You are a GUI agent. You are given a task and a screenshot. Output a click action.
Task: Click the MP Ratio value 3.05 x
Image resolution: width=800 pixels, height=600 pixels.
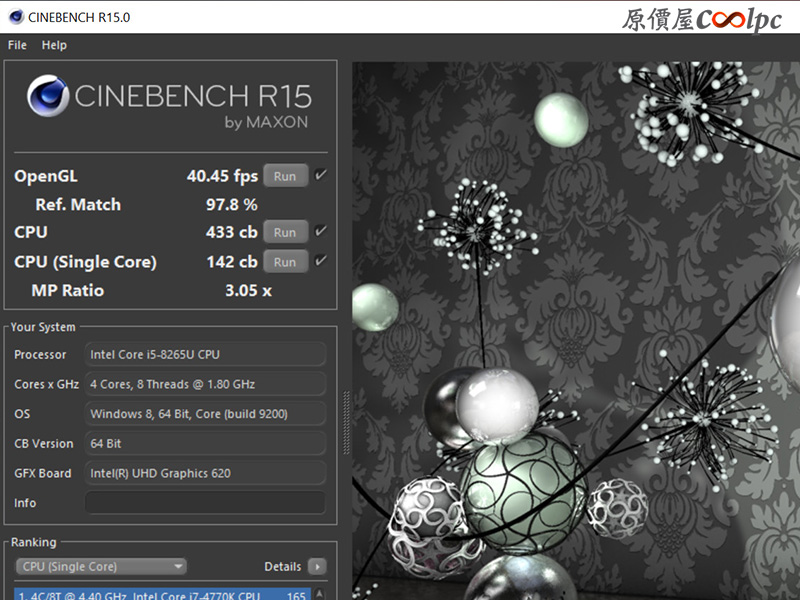coord(248,290)
